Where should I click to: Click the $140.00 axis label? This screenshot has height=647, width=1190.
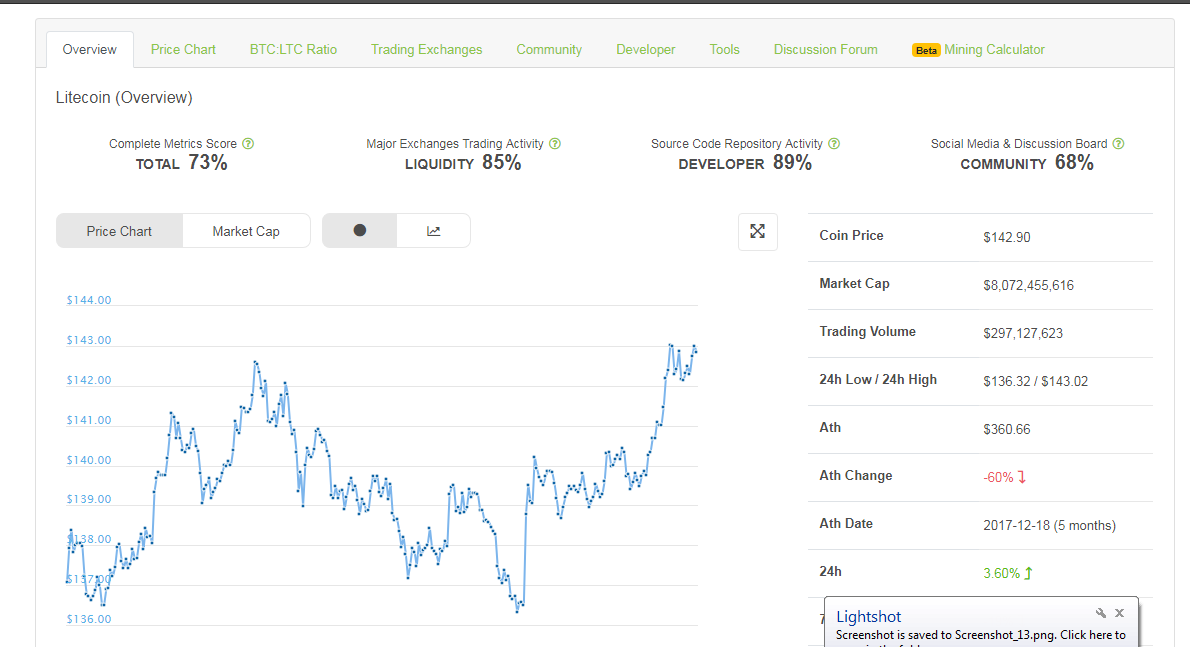(89, 460)
